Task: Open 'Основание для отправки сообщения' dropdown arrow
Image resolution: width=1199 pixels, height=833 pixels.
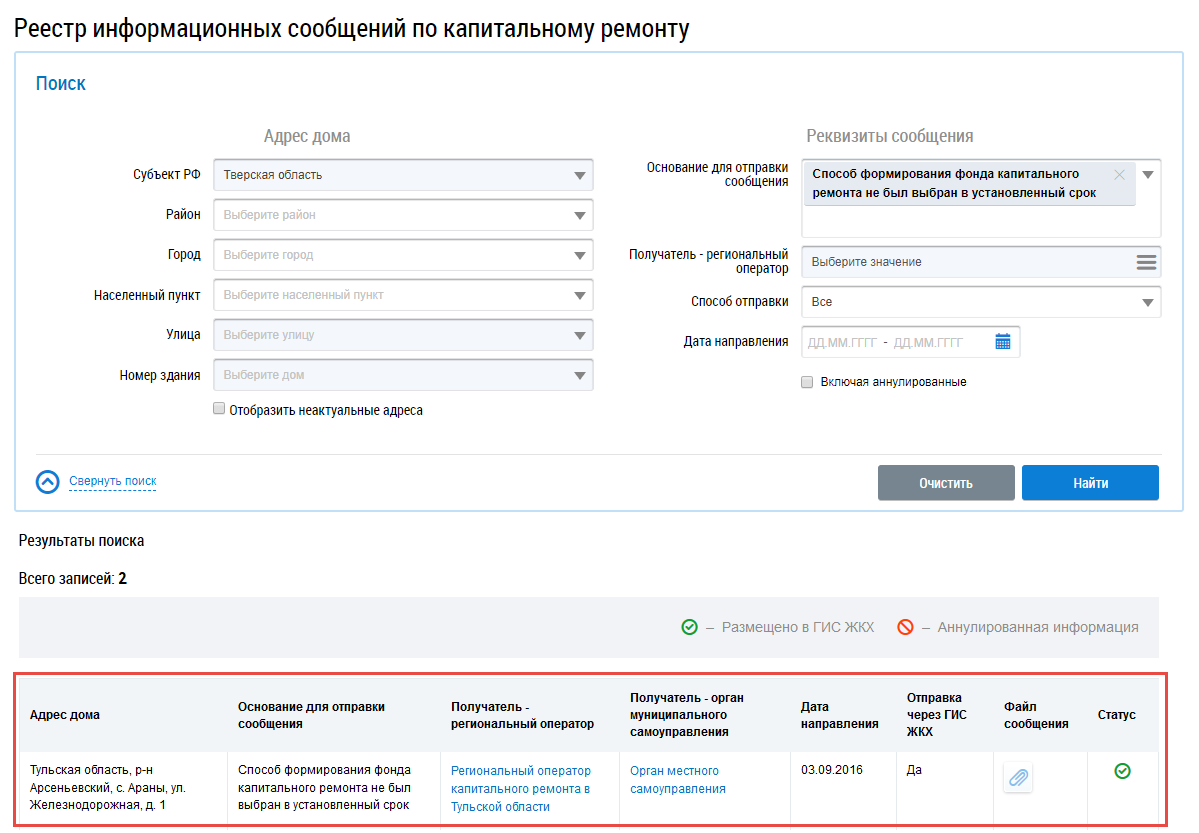Action: pos(1148,175)
